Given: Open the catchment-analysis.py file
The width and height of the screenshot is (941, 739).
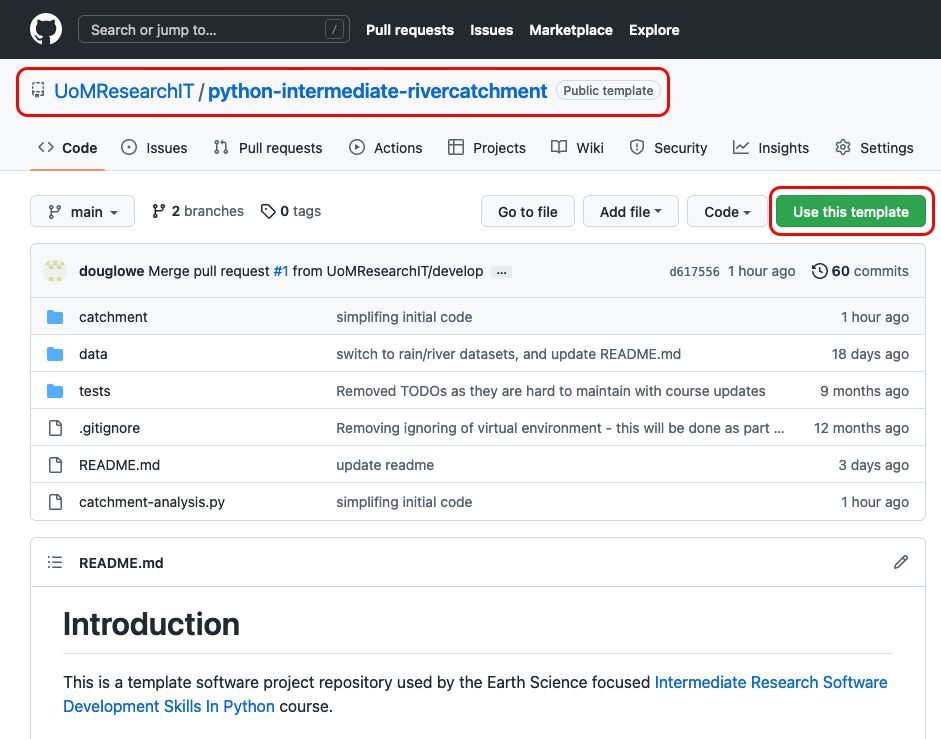Looking at the screenshot, I should coord(151,502).
